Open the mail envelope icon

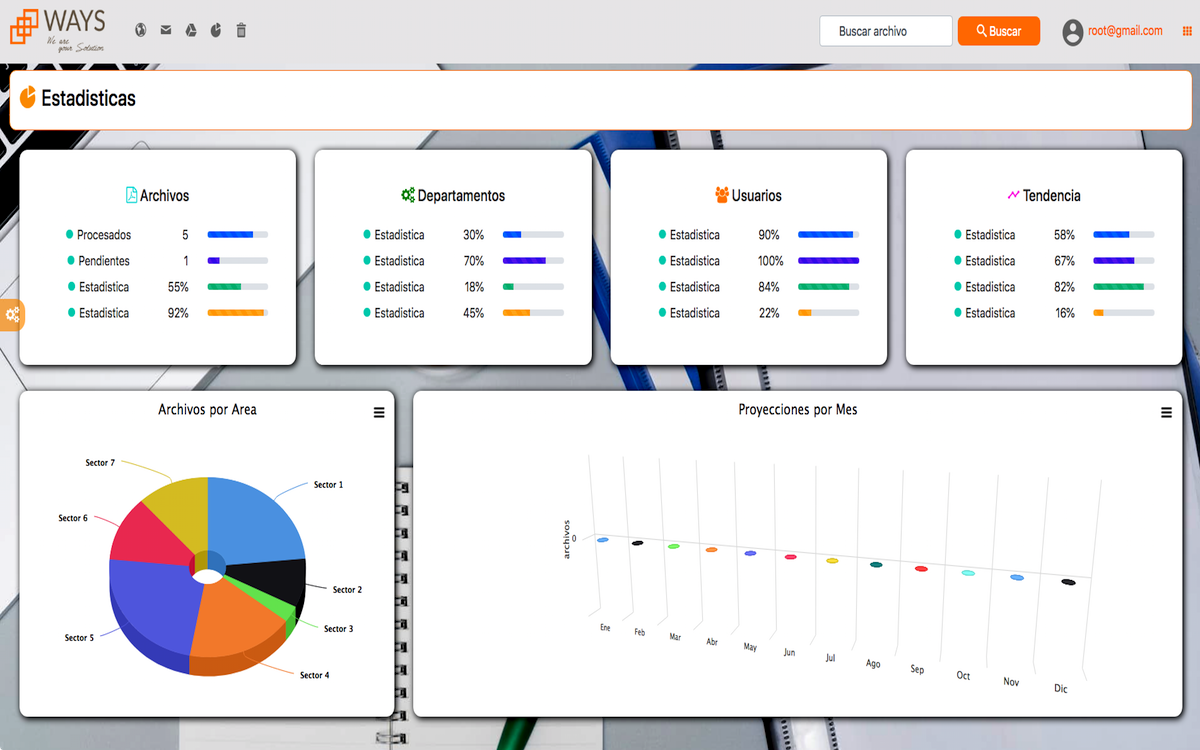click(x=166, y=31)
